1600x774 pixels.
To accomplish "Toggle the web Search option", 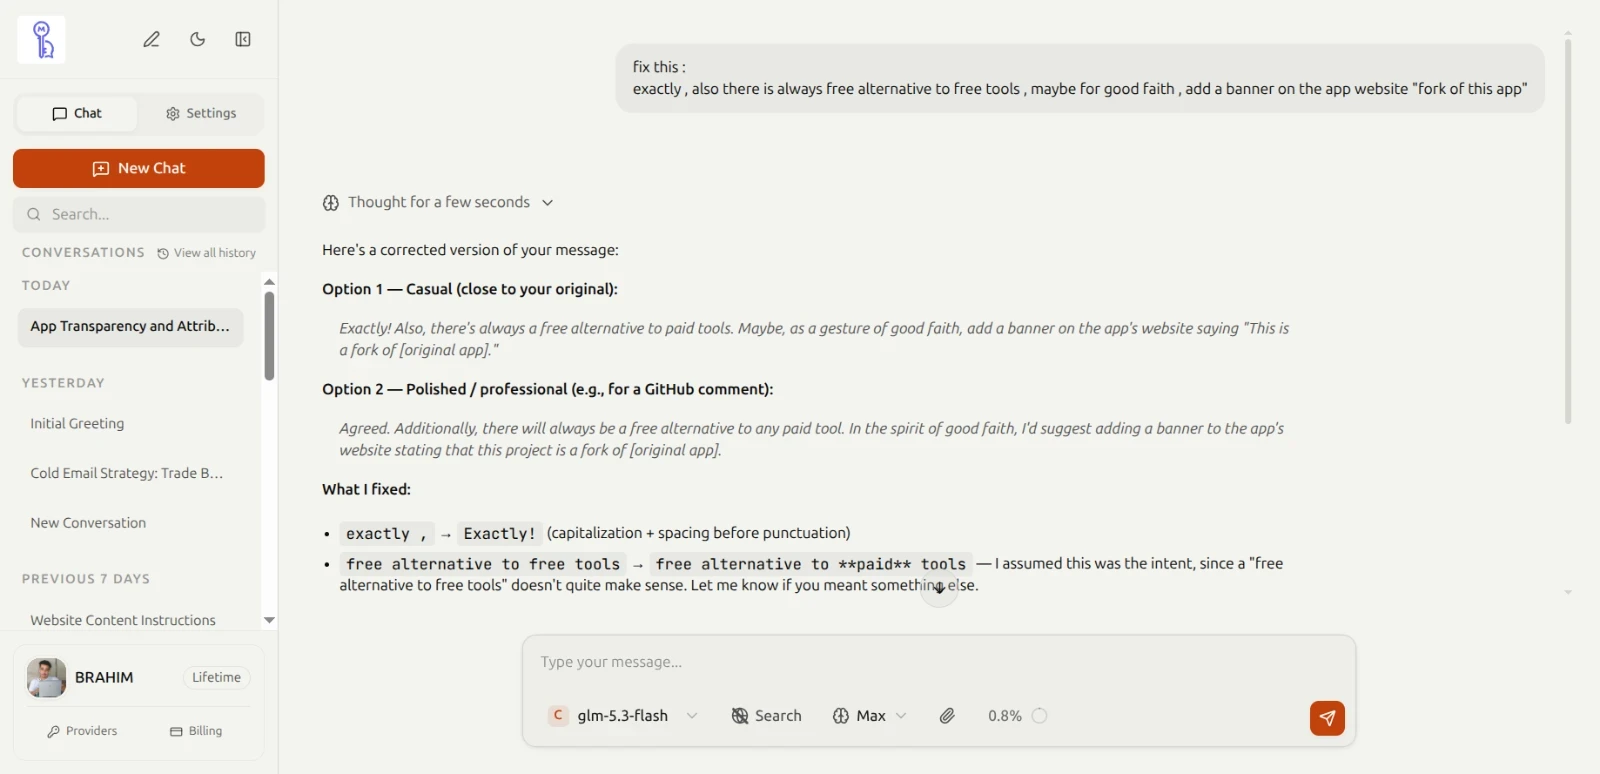I will tap(767, 716).
